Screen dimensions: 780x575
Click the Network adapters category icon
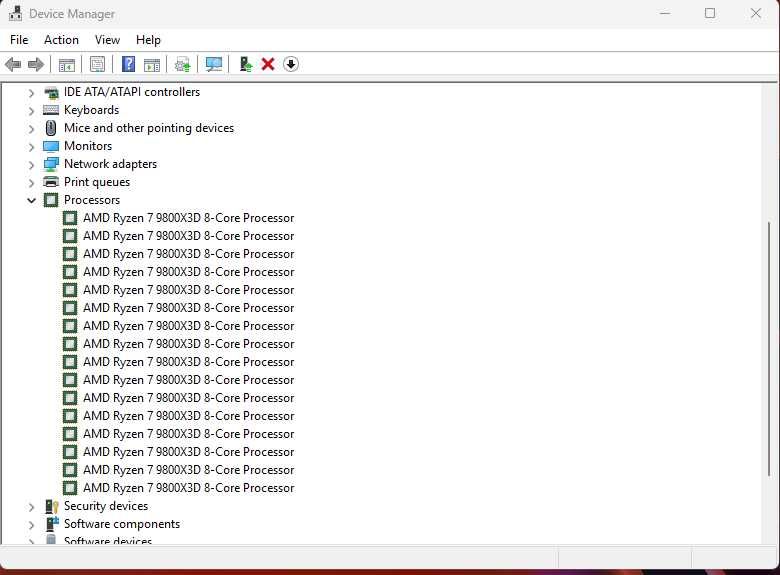(x=51, y=164)
